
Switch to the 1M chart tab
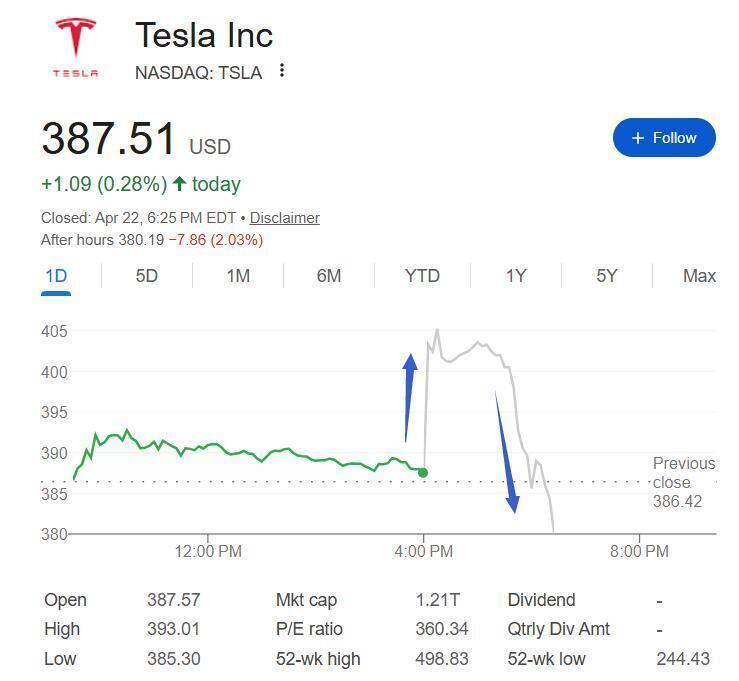238,276
